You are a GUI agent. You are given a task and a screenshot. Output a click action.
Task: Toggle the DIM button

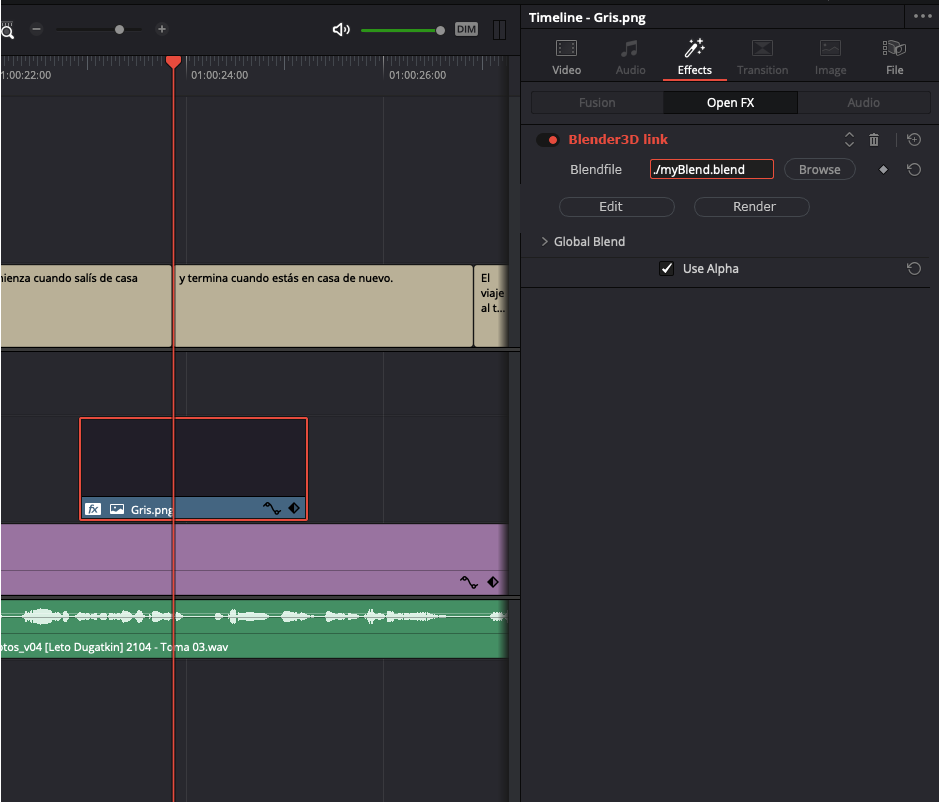tap(466, 29)
